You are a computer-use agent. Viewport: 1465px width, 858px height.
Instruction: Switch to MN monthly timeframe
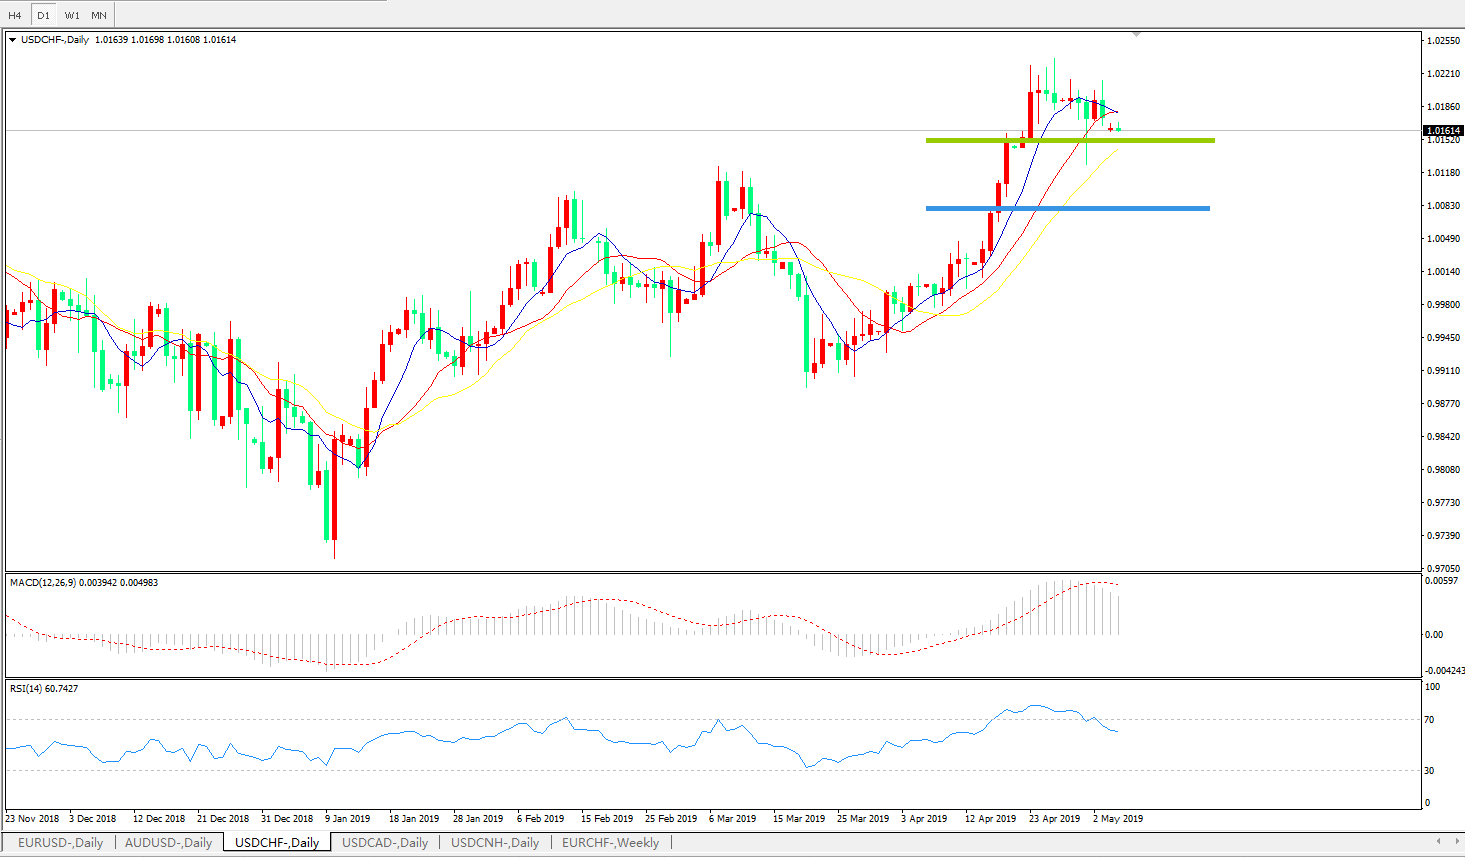click(99, 15)
